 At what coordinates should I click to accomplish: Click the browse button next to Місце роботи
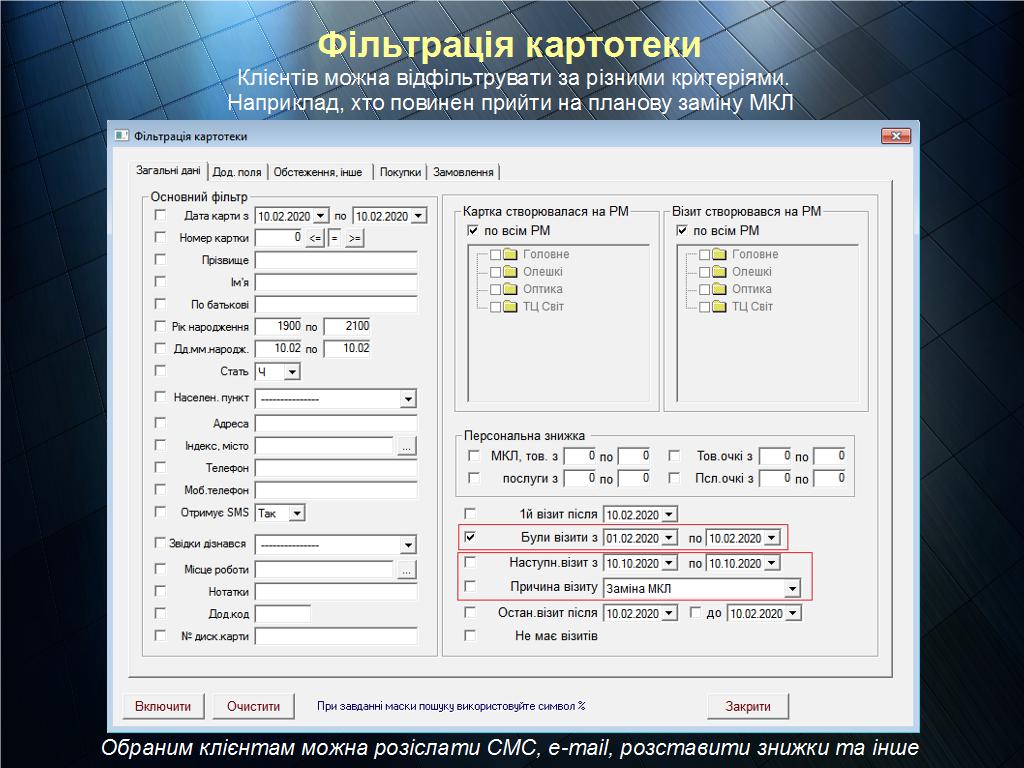point(406,570)
